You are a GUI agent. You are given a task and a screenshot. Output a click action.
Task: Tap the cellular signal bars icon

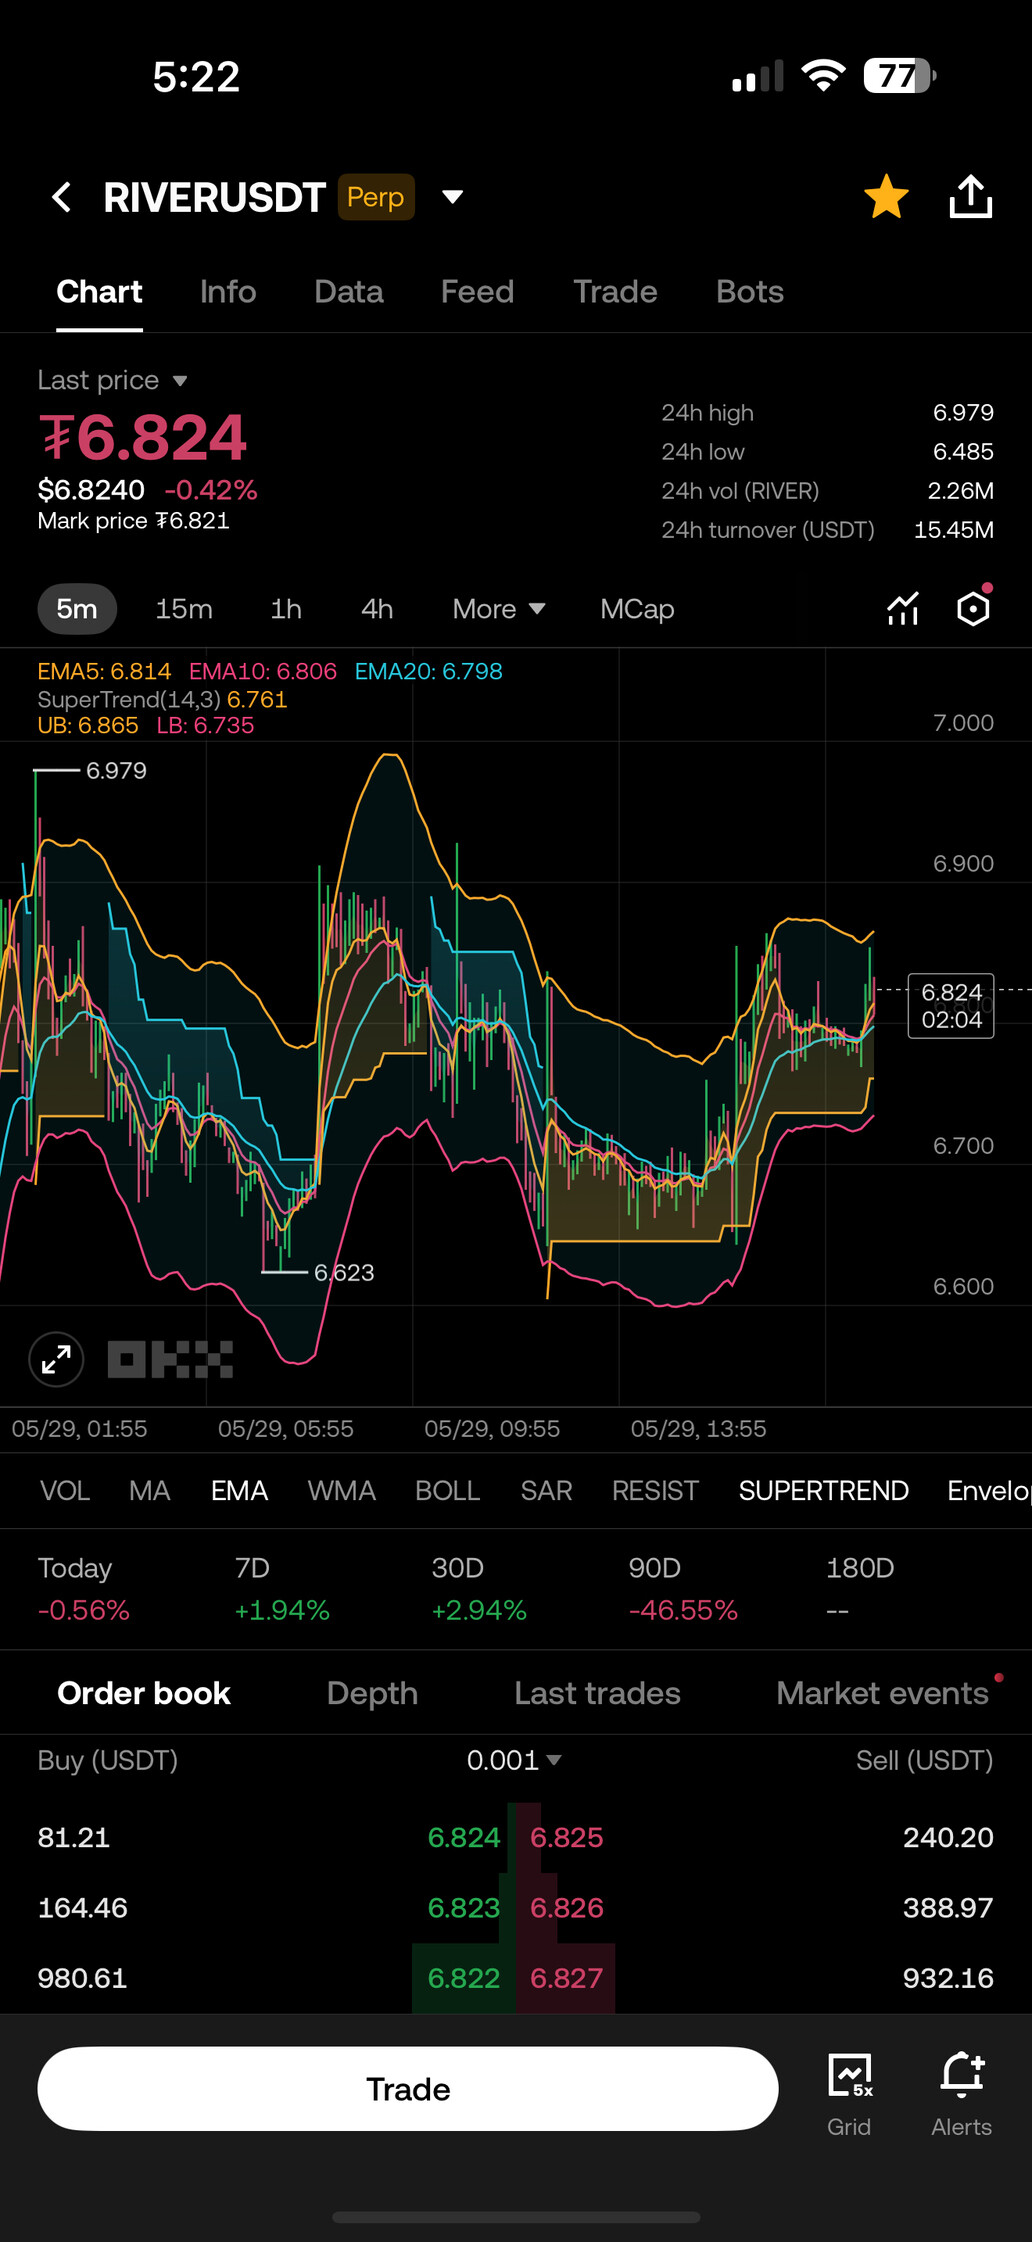click(x=757, y=76)
